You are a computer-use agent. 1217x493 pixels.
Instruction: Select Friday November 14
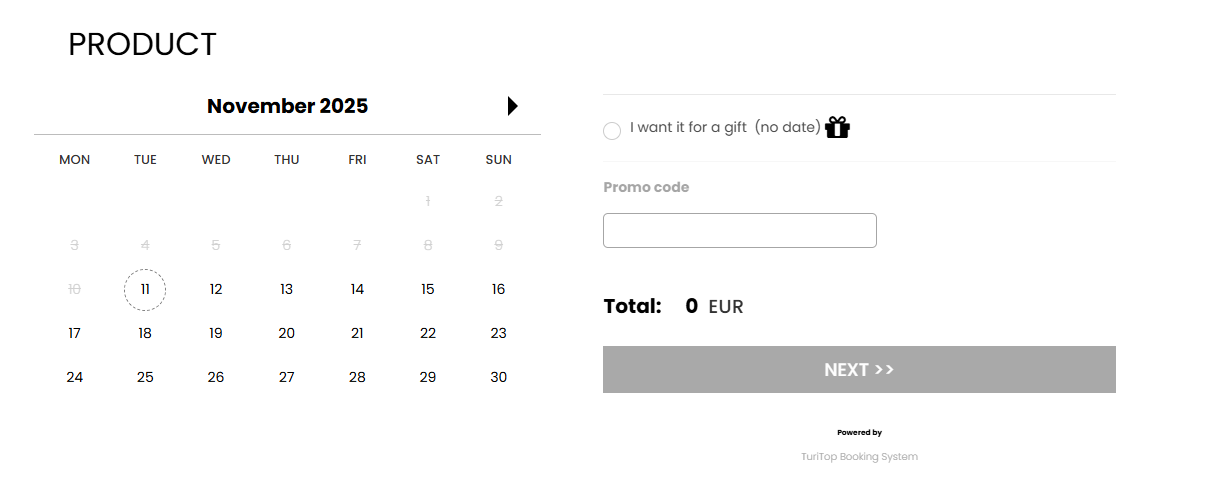[357, 290]
